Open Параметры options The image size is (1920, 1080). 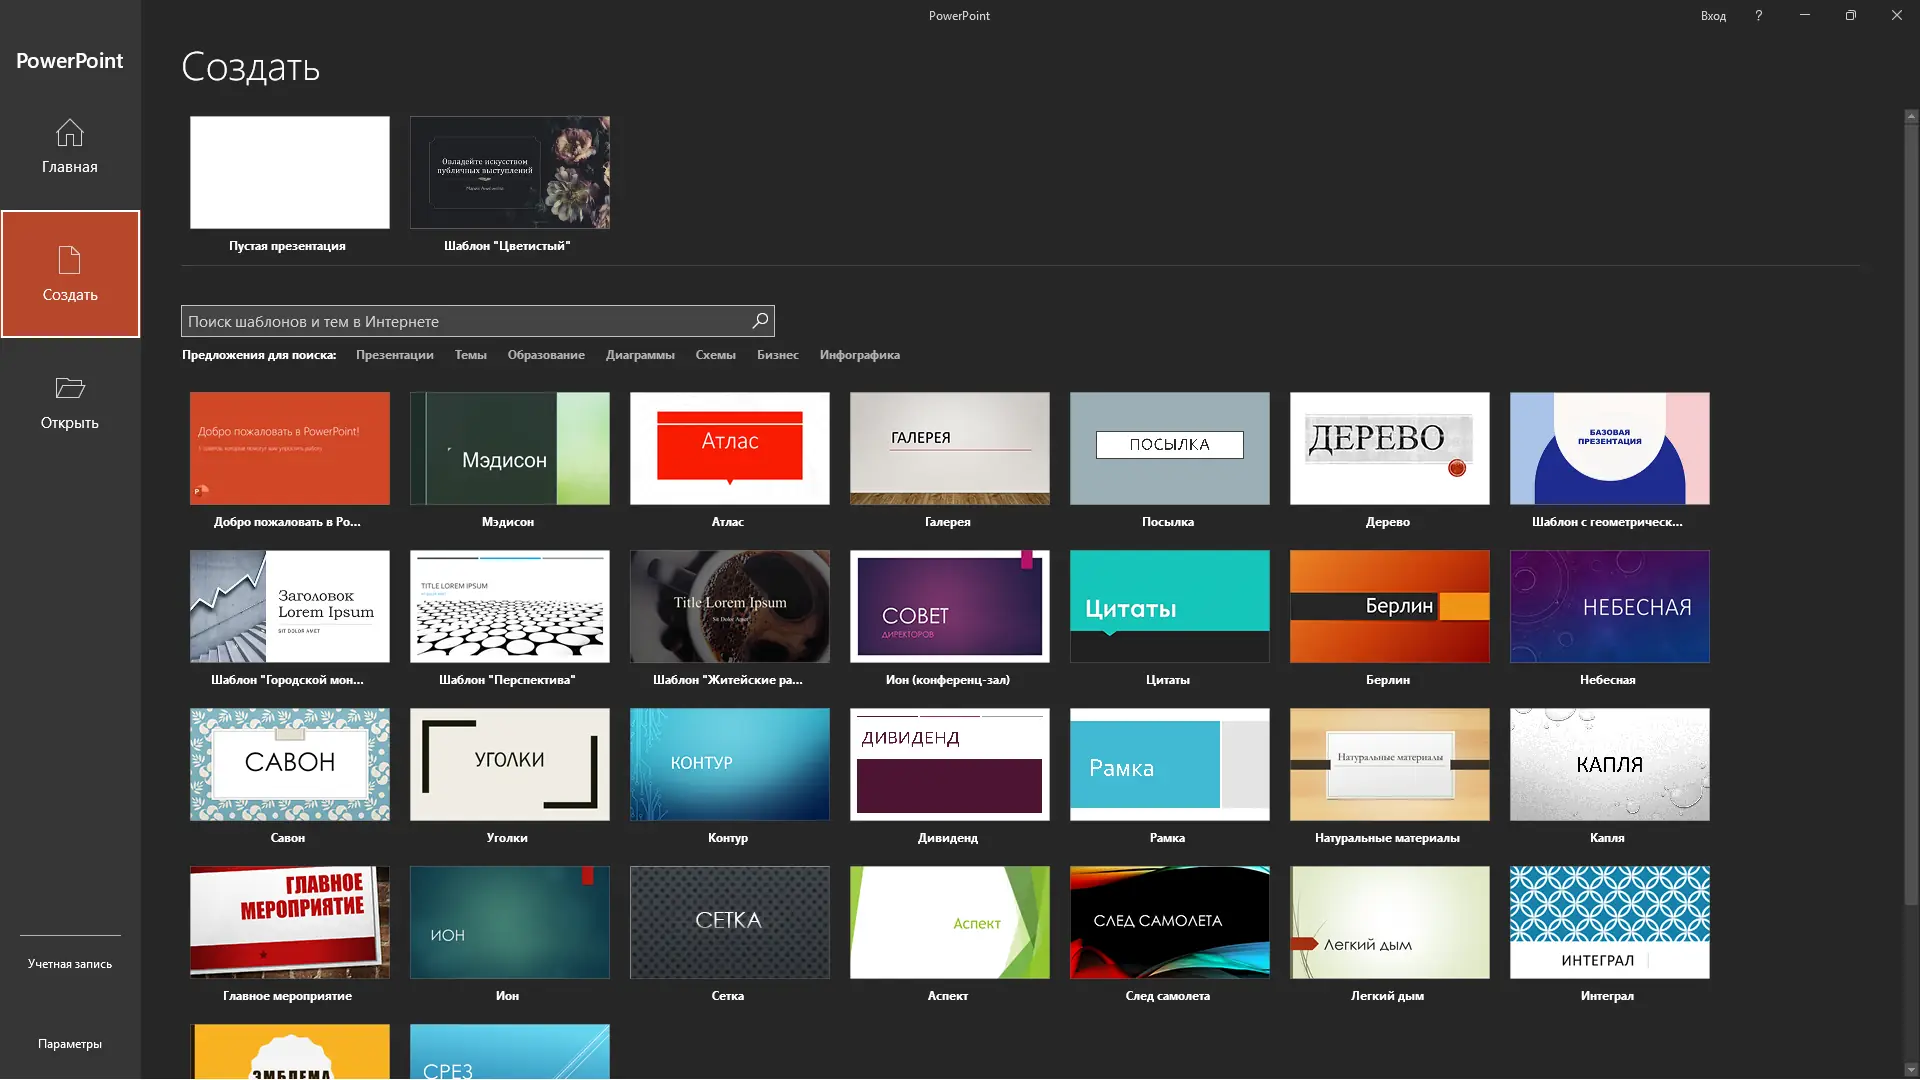(x=69, y=1044)
